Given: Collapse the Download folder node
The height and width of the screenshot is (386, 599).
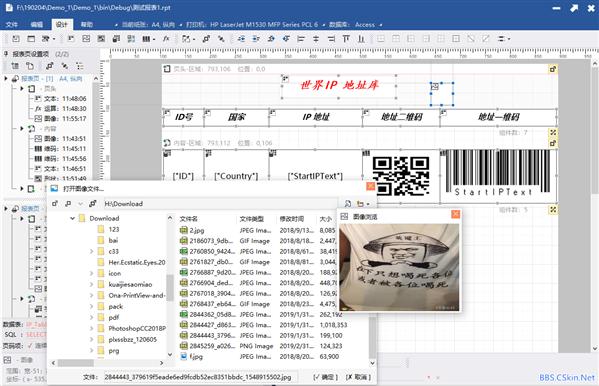Looking at the screenshot, I should pyautogui.click(x=73, y=218).
